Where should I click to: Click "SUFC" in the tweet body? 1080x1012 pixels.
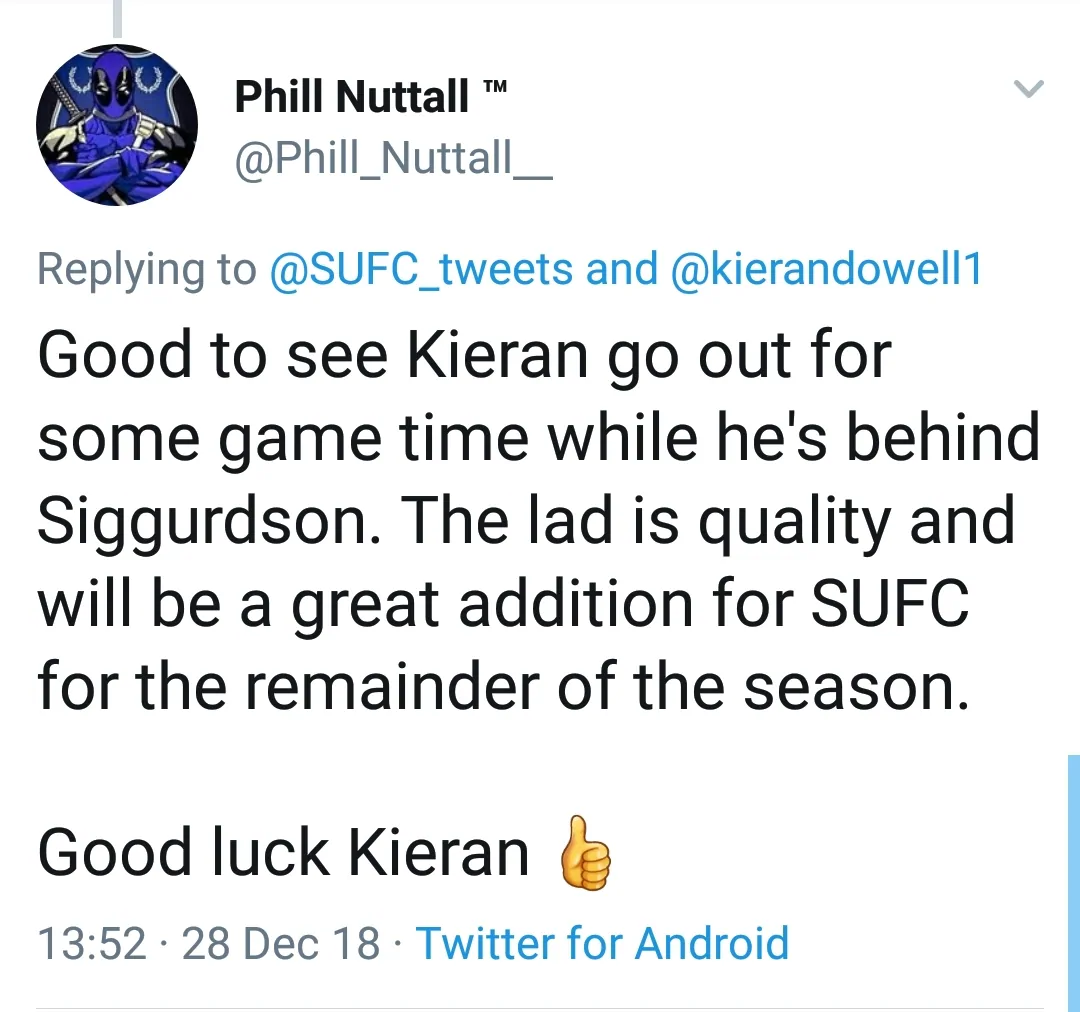point(889,603)
